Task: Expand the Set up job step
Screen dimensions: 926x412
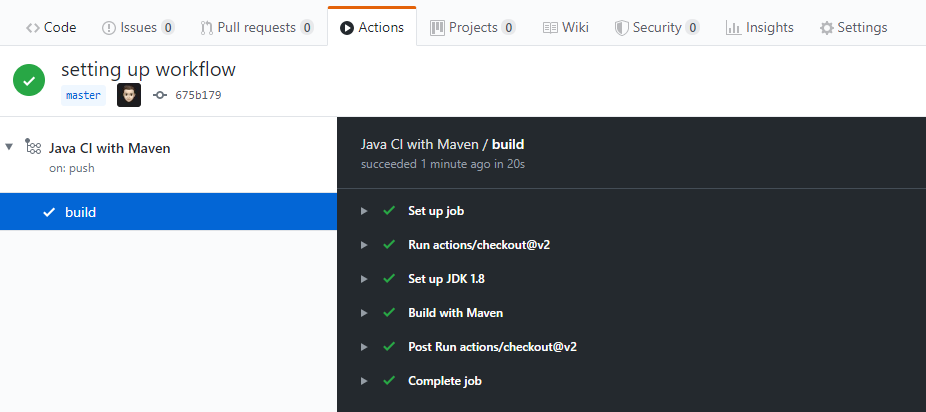Action: point(364,211)
